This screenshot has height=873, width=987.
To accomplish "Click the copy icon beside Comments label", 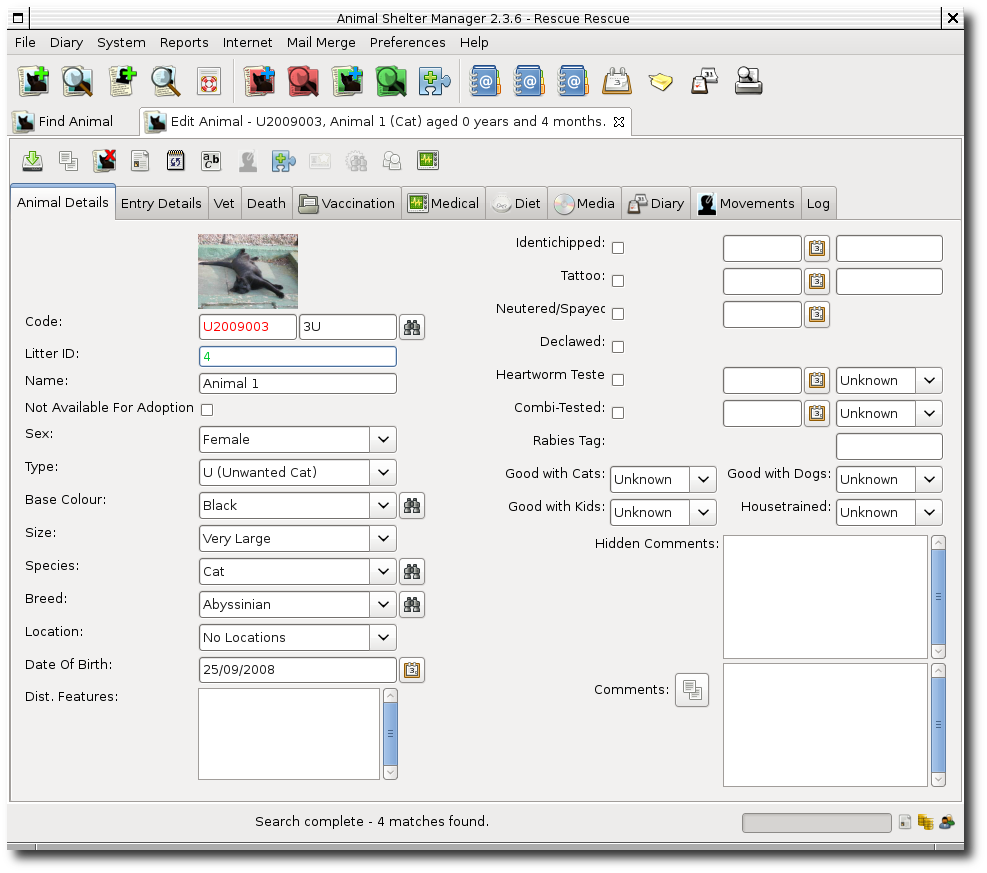I will point(692,690).
